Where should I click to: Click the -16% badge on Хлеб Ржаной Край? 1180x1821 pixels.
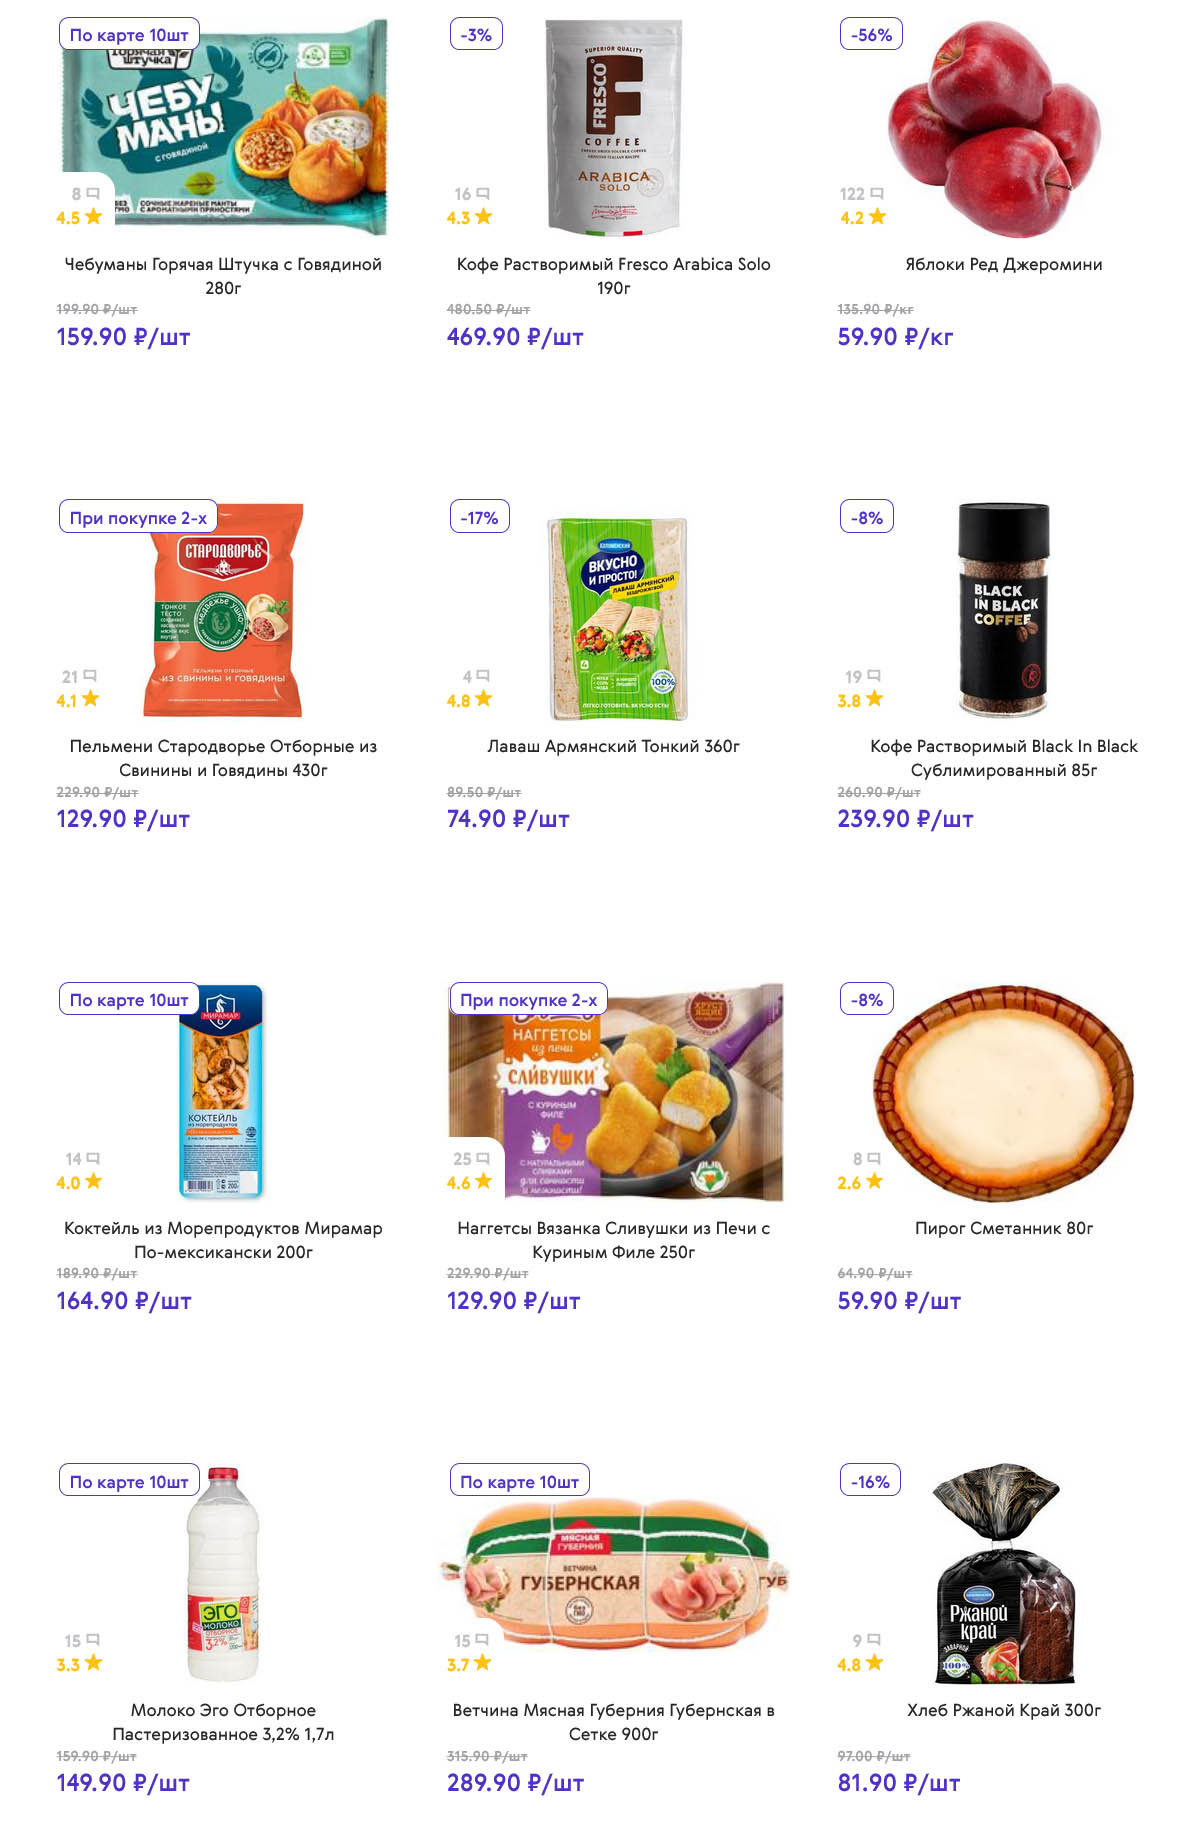click(x=870, y=1482)
